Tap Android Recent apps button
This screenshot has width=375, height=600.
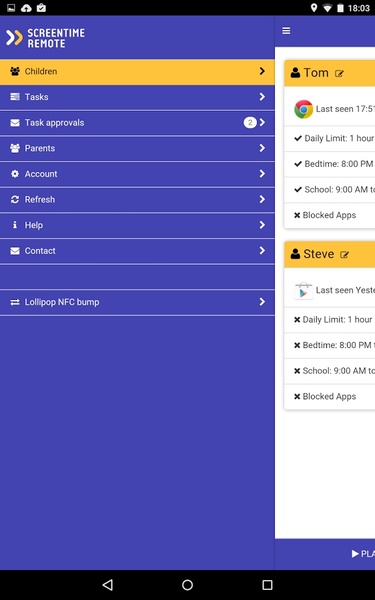point(267,585)
